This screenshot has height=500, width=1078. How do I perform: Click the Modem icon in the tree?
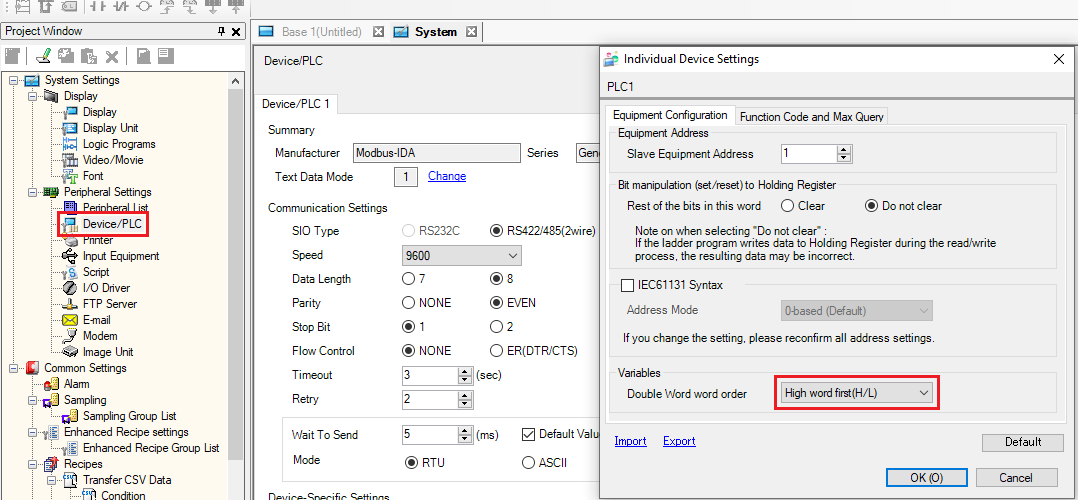coord(70,336)
